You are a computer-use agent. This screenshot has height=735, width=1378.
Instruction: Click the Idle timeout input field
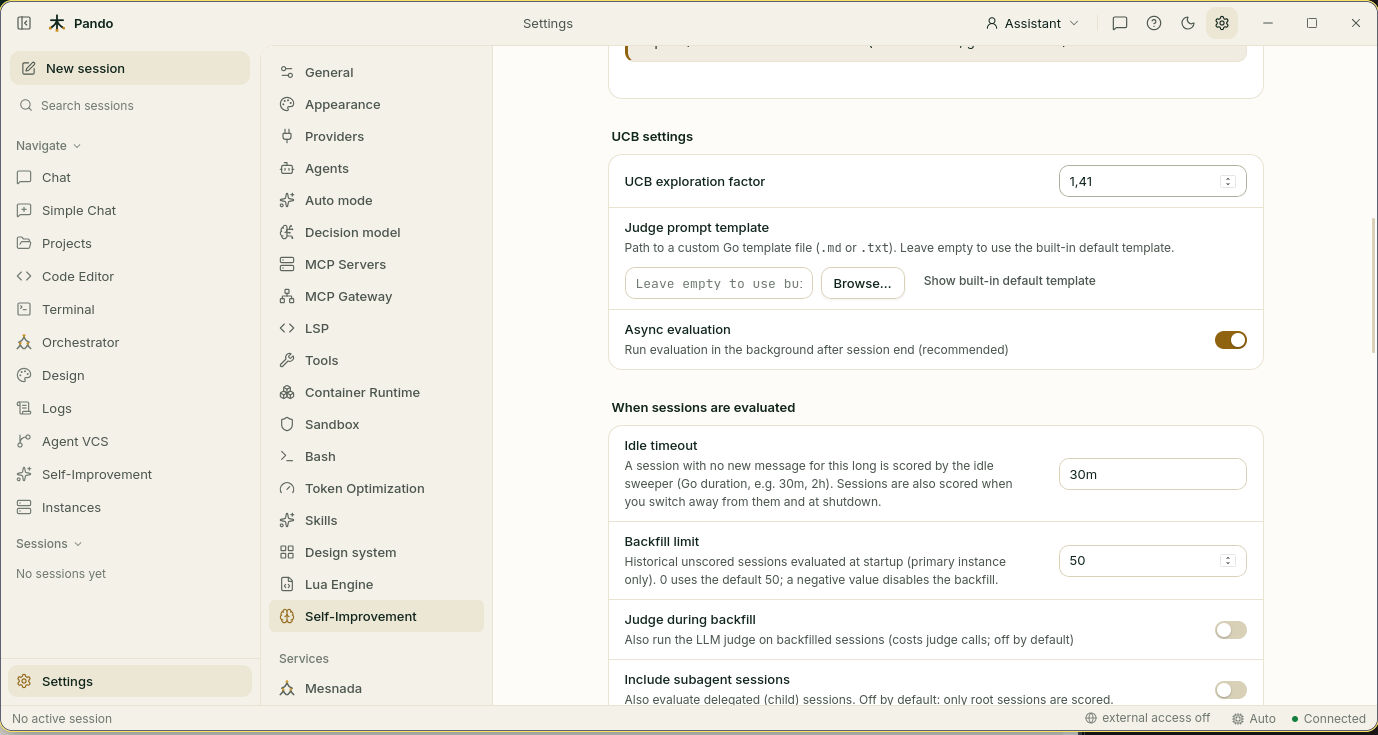1152,474
